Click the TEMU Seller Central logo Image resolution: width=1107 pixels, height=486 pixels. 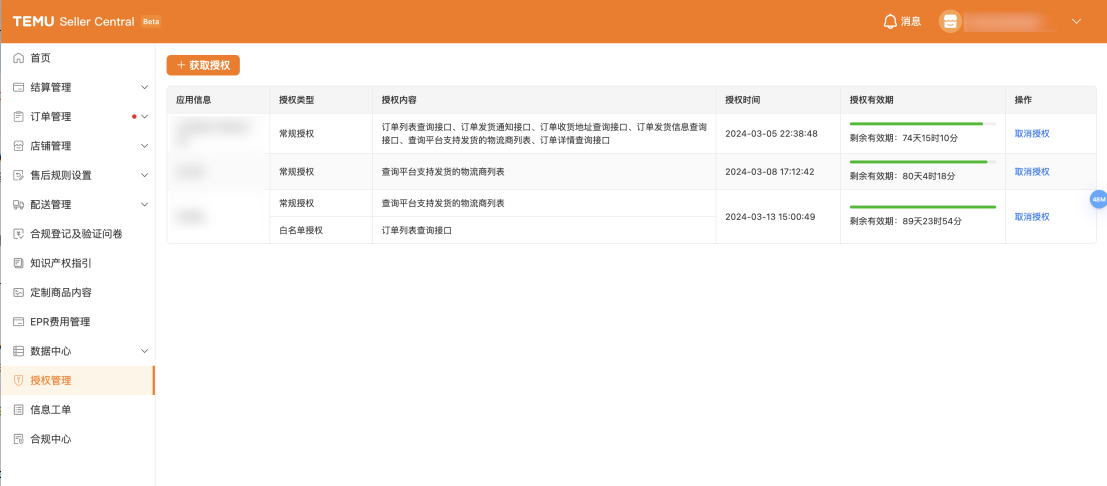click(73, 21)
